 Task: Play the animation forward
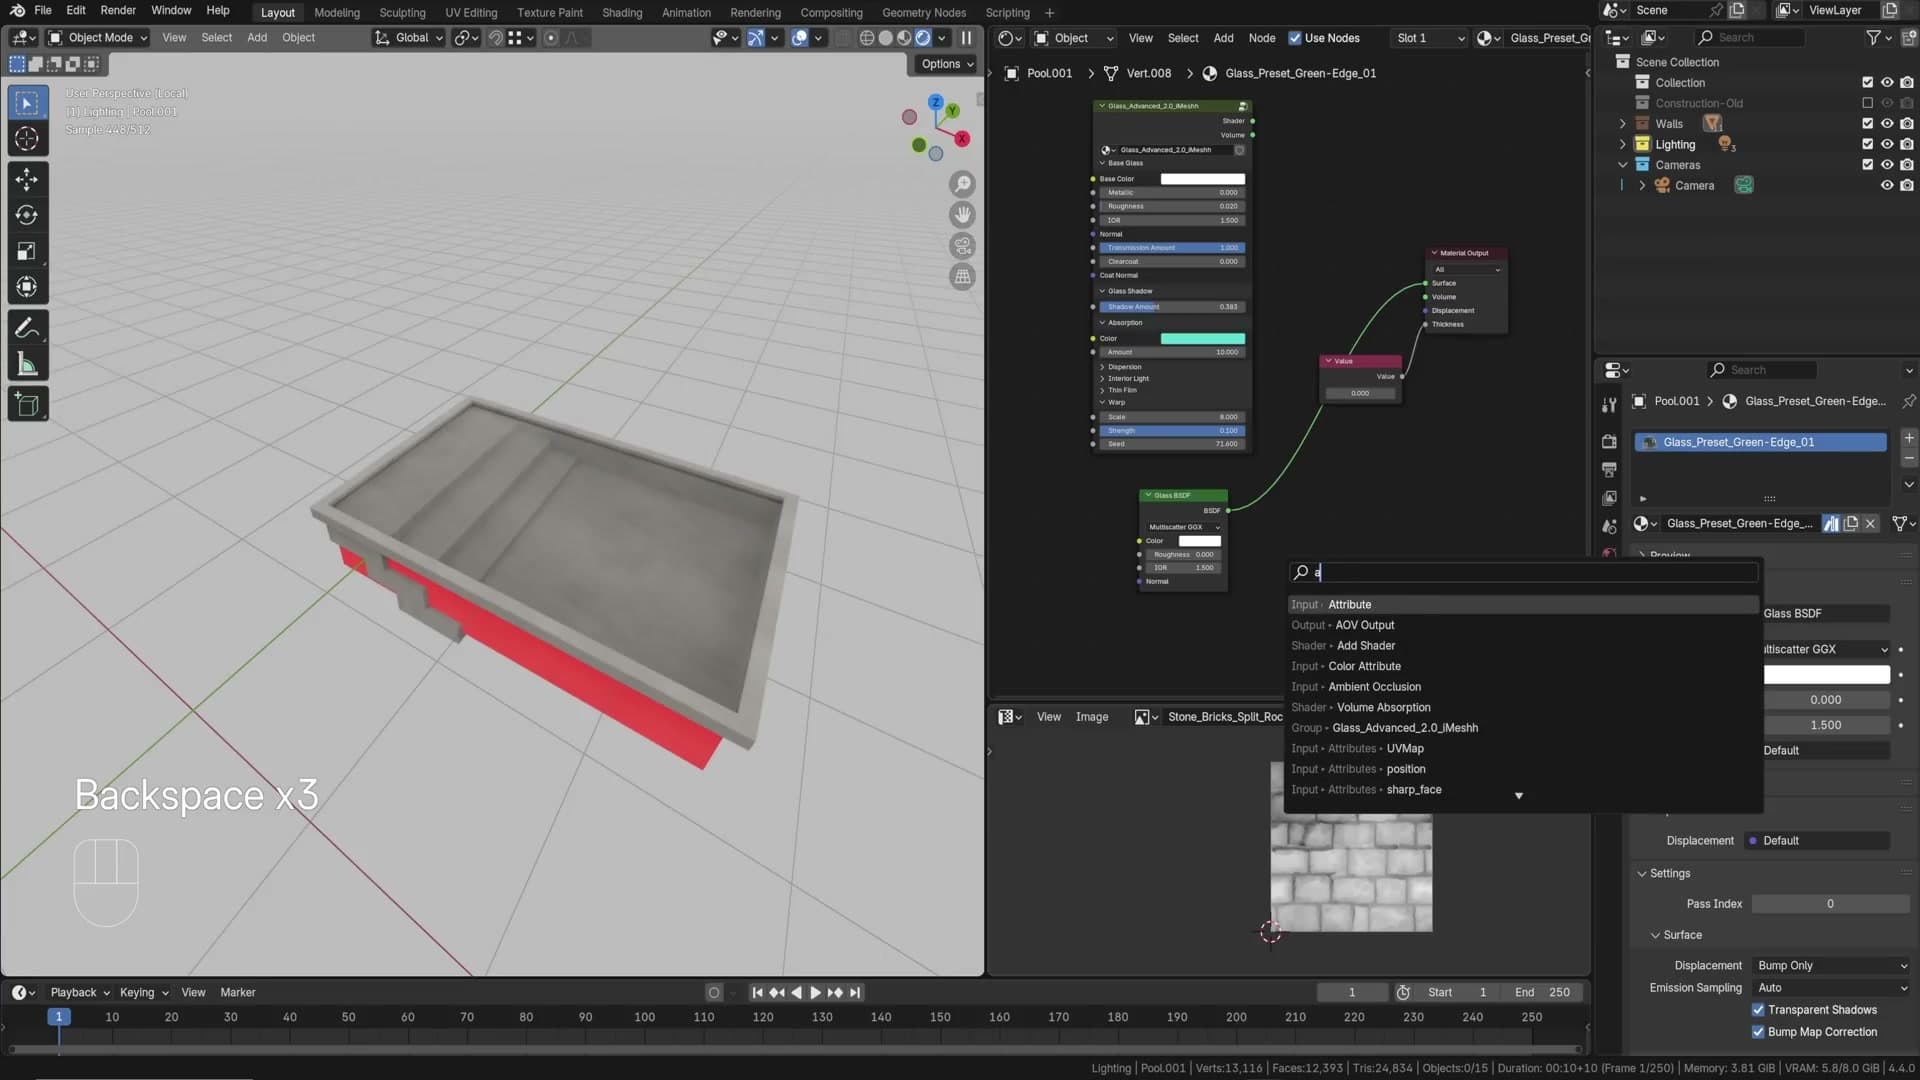point(815,993)
